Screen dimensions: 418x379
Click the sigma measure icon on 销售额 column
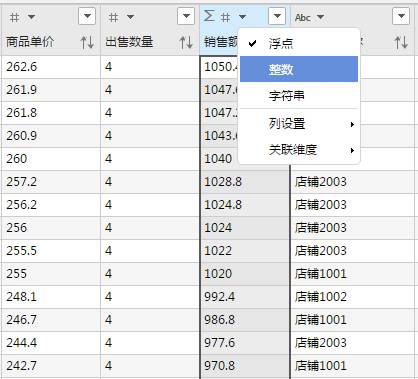click(x=209, y=16)
